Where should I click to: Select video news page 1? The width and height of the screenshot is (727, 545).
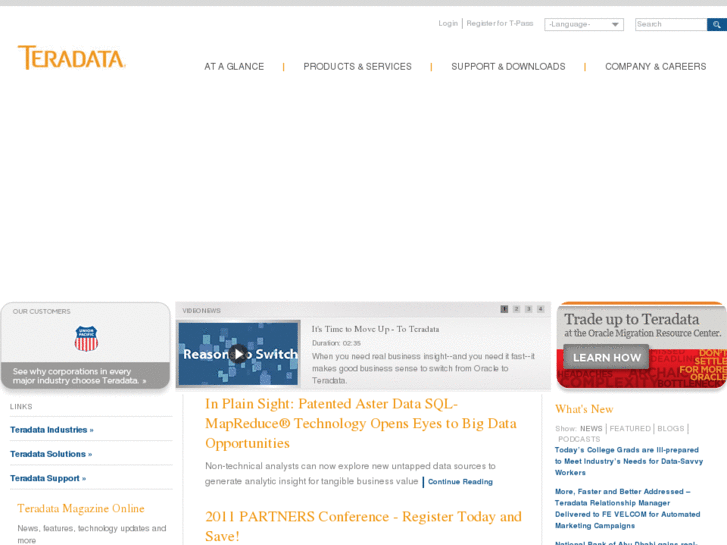[504, 309]
